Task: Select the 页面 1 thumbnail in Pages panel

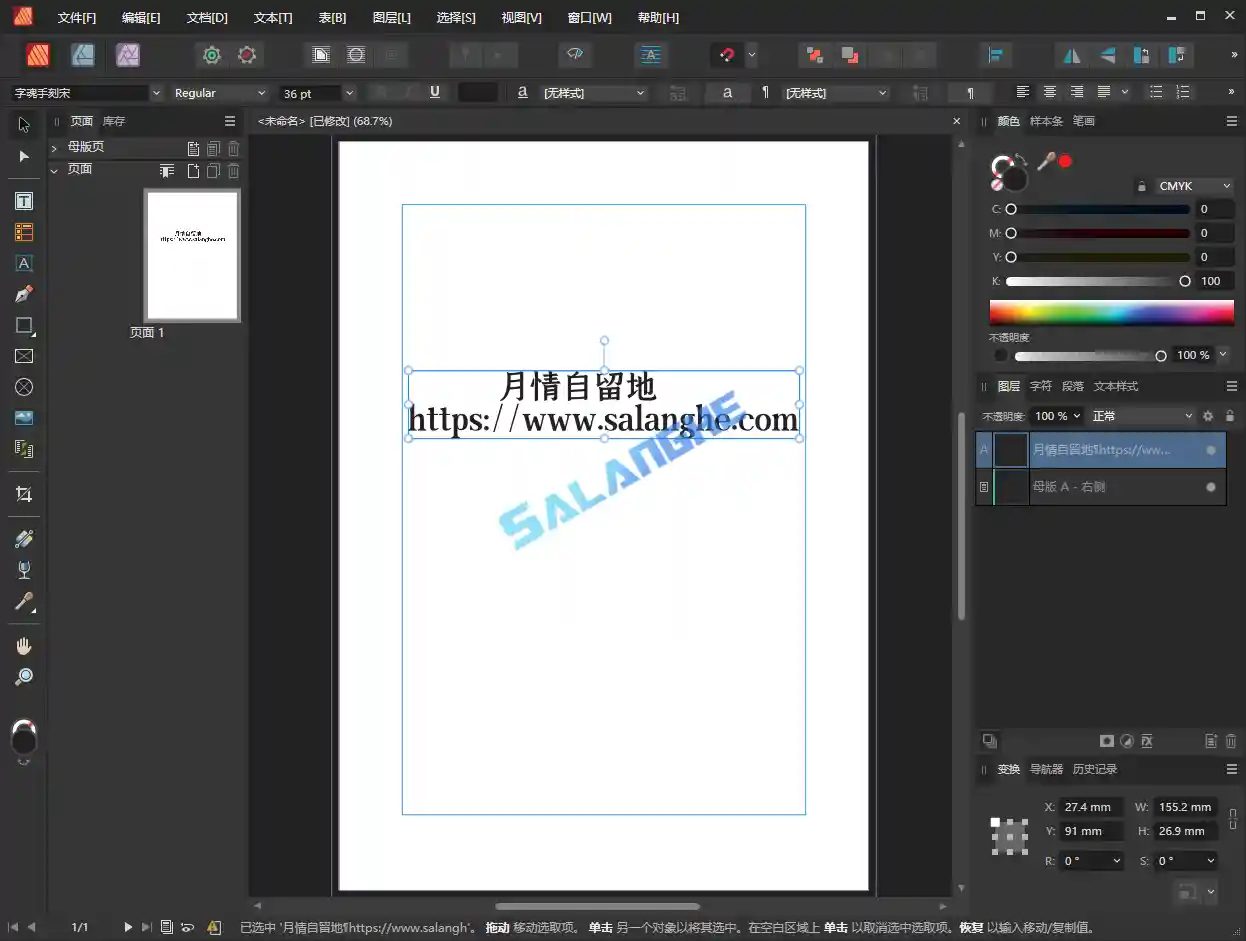Action: pyautogui.click(x=191, y=254)
